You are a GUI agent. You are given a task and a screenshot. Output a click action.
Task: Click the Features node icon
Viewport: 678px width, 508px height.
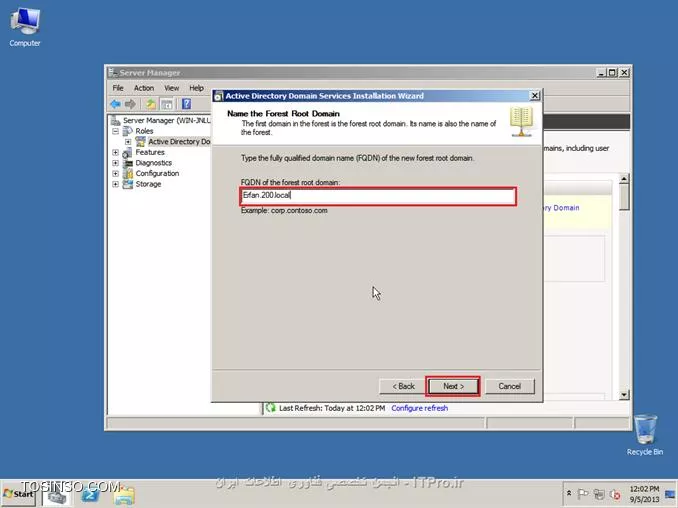pyautogui.click(x=128, y=152)
